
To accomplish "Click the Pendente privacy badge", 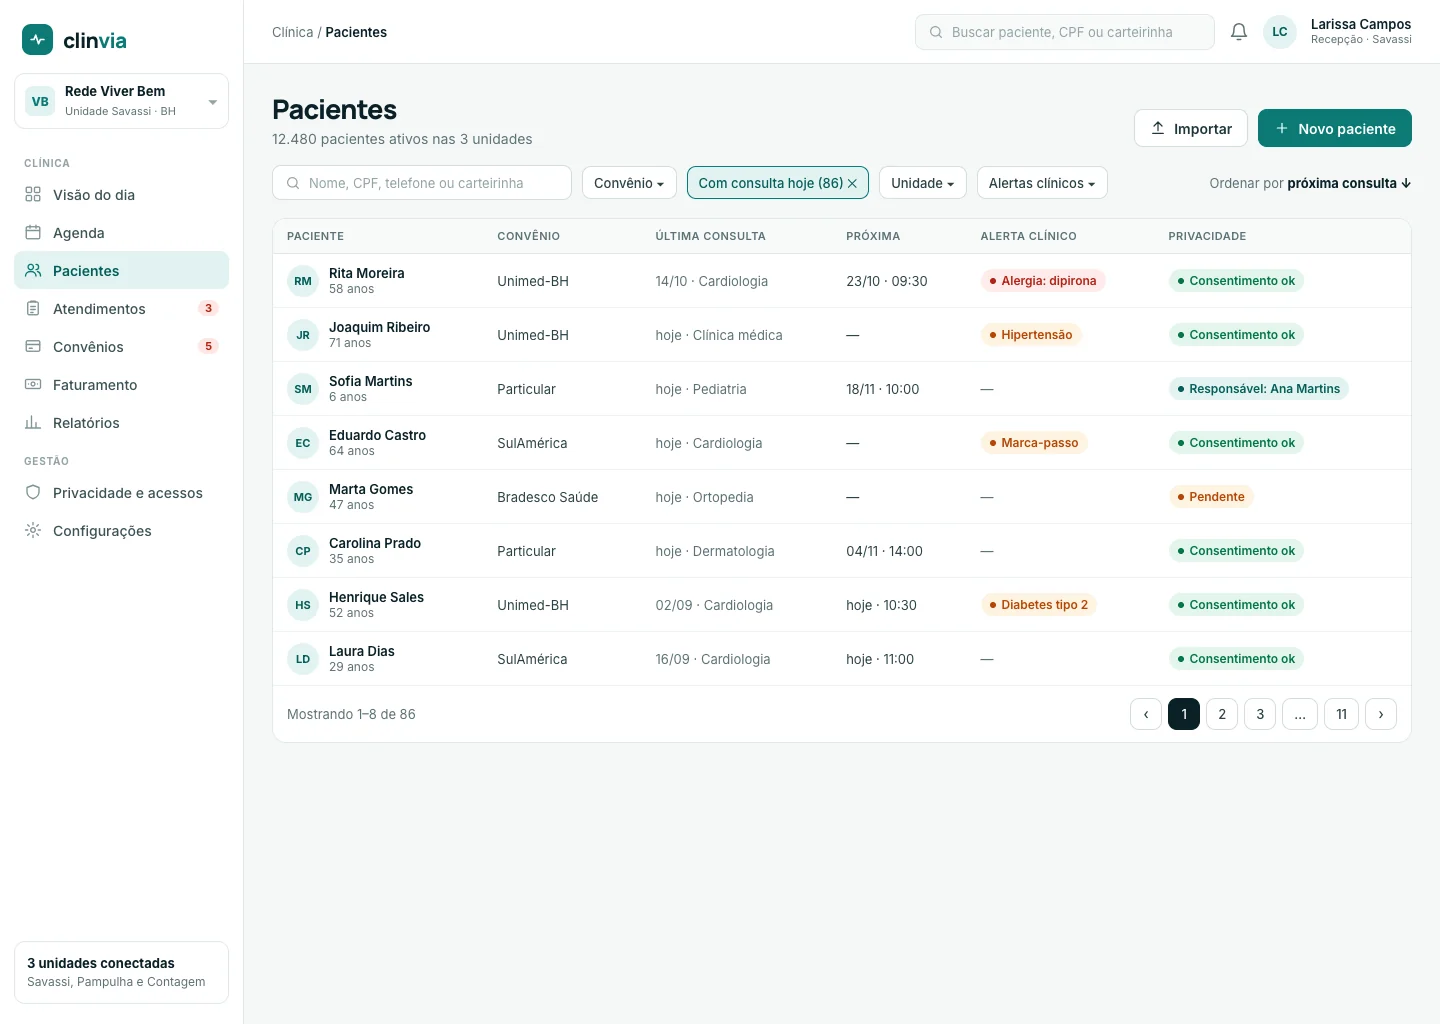I will pos(1211,497).
